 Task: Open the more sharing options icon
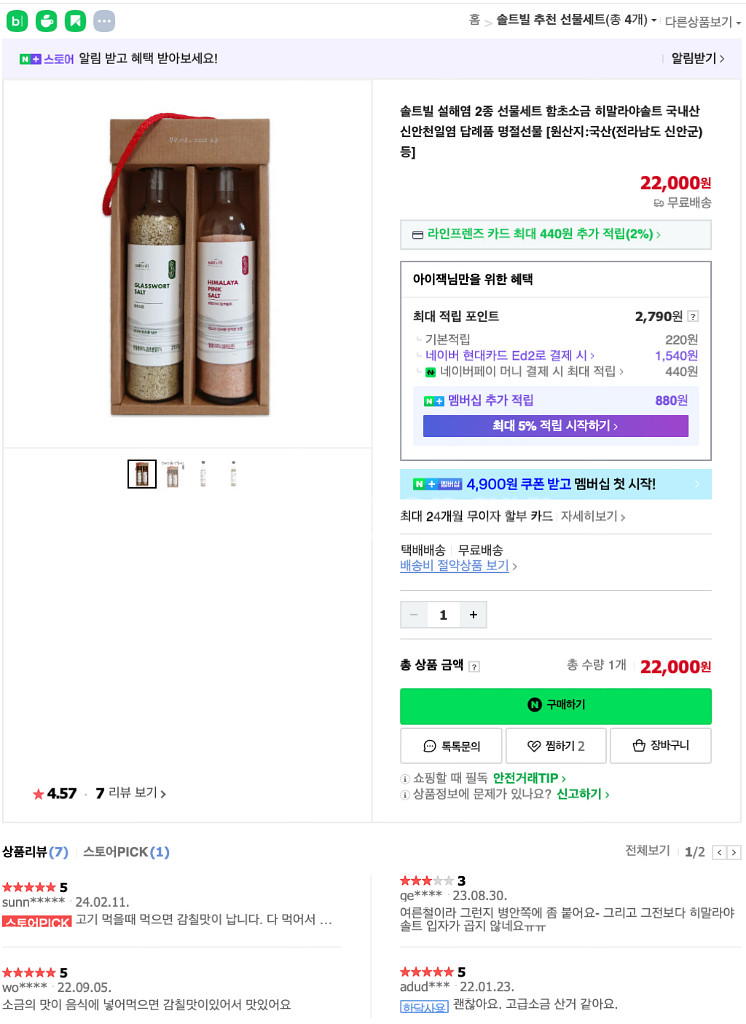pyautogui.click(x=104, y=20)
